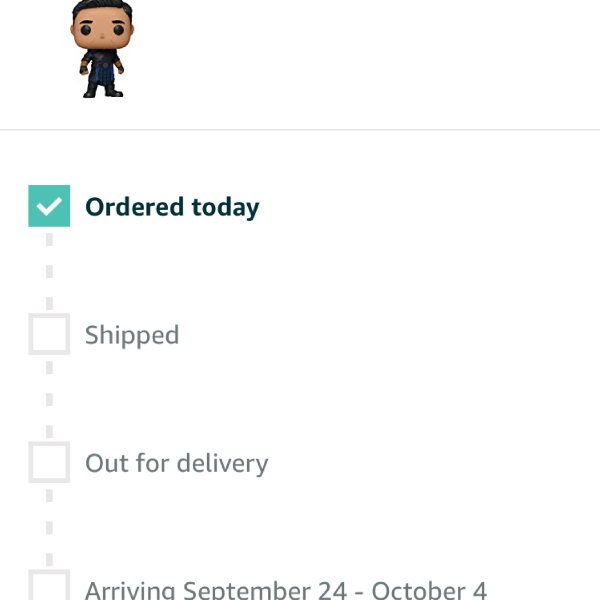Click the teal checkmark icon beside Ordered today

pos(49,206)
